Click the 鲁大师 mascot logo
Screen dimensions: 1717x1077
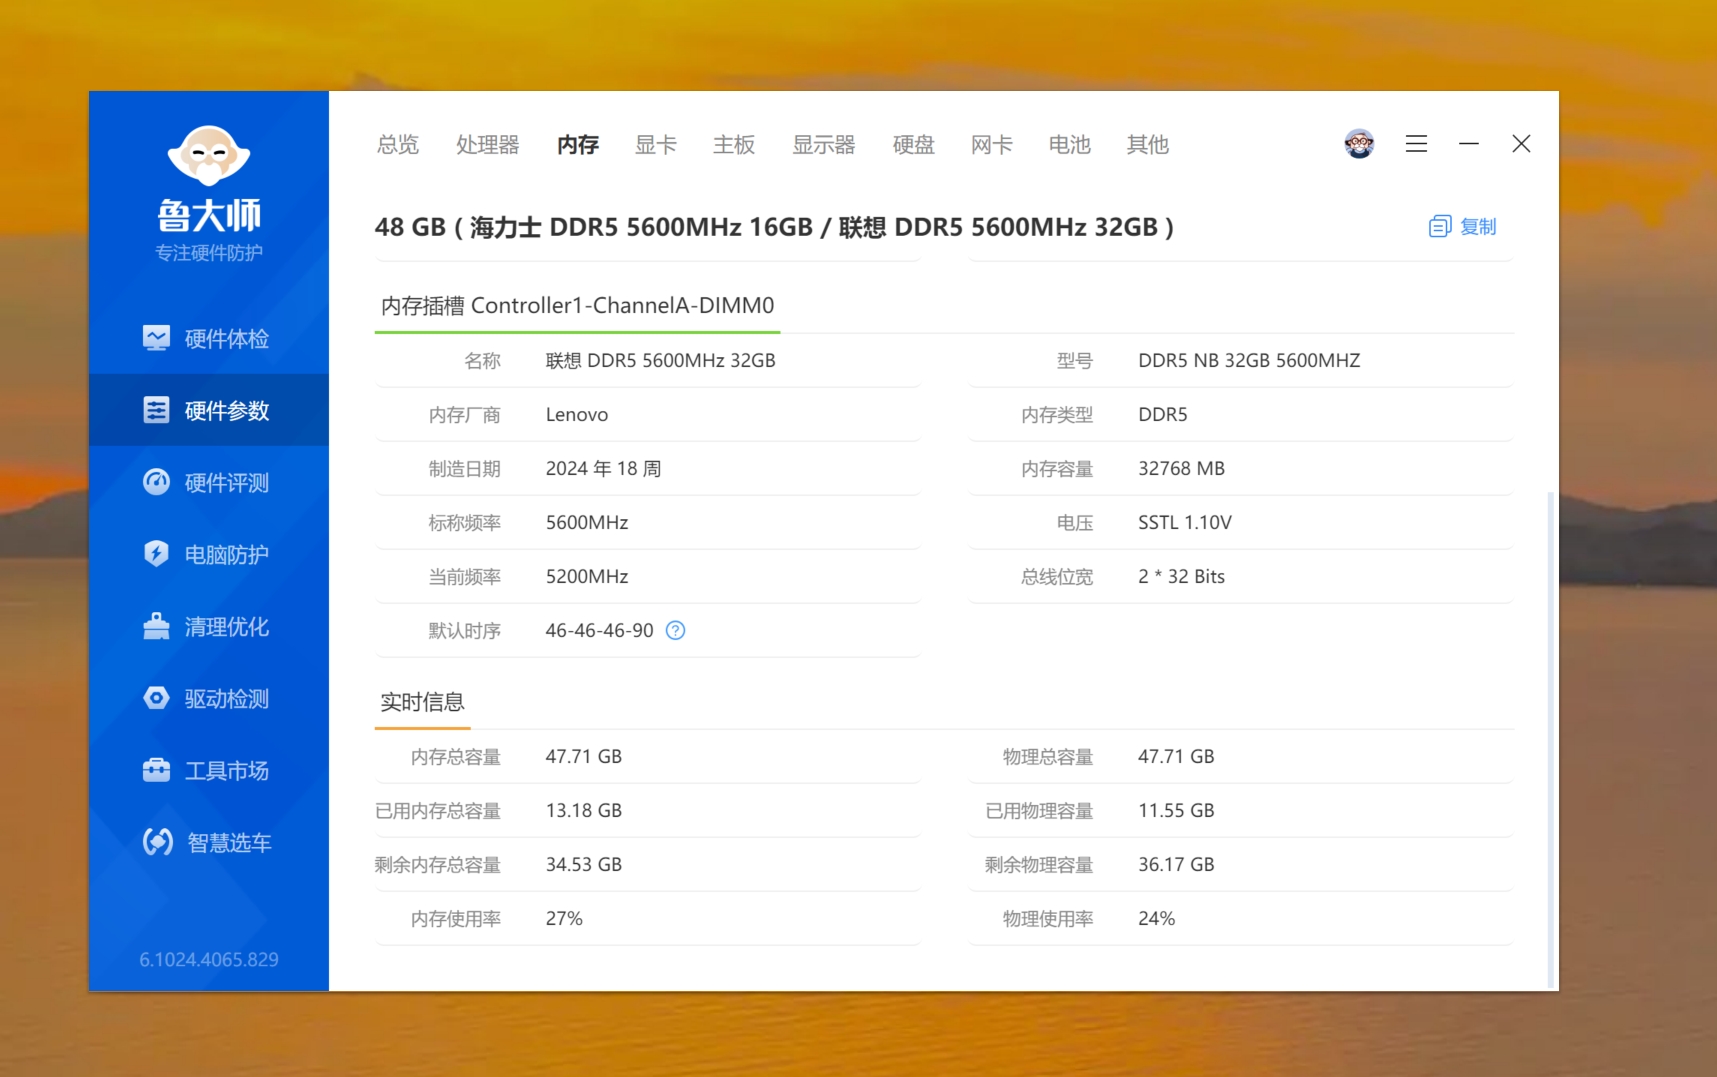click(209, 156)
